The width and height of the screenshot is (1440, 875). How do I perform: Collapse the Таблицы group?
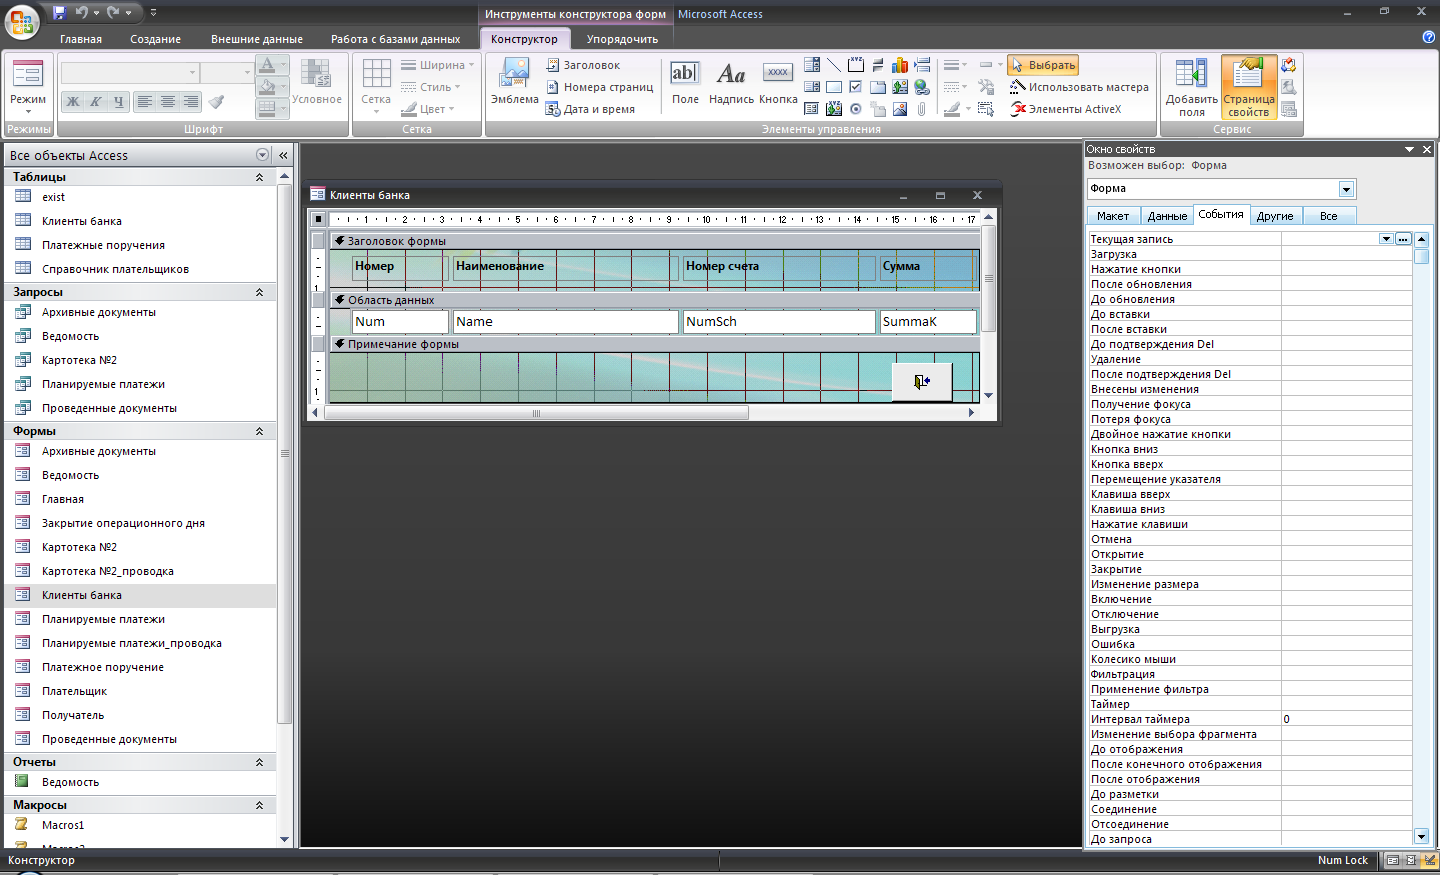tap(259, 177)
